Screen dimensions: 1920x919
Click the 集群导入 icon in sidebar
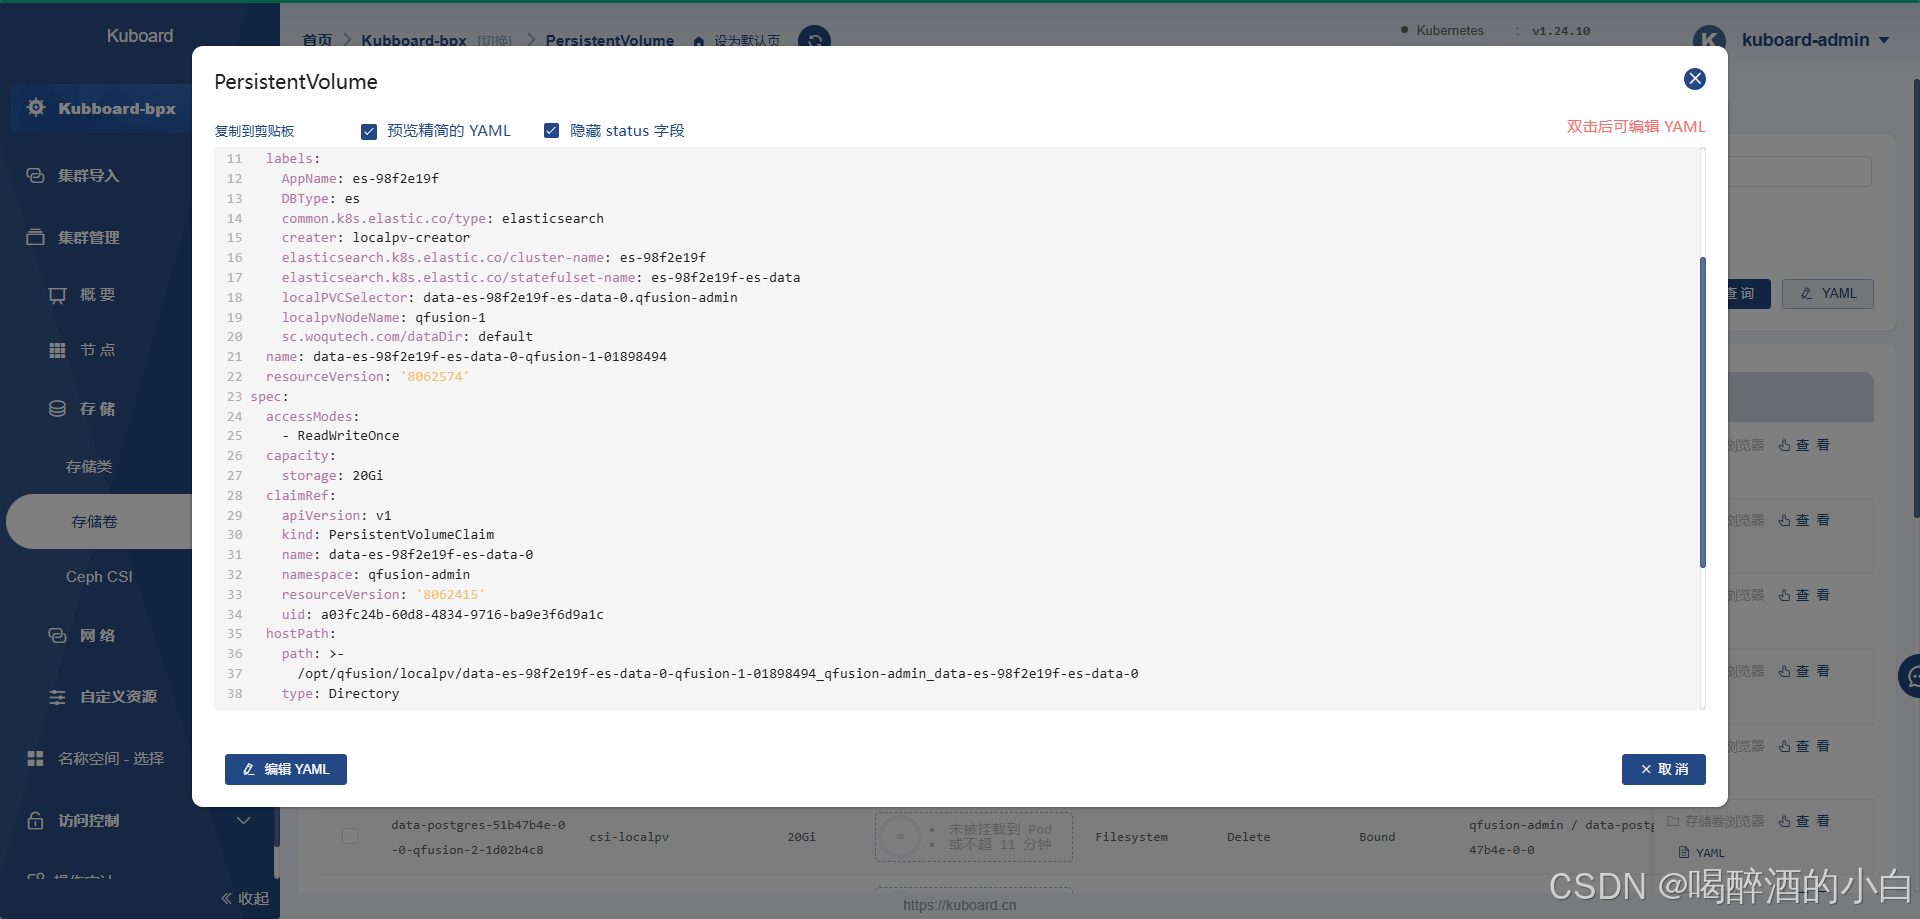point(35,176)
